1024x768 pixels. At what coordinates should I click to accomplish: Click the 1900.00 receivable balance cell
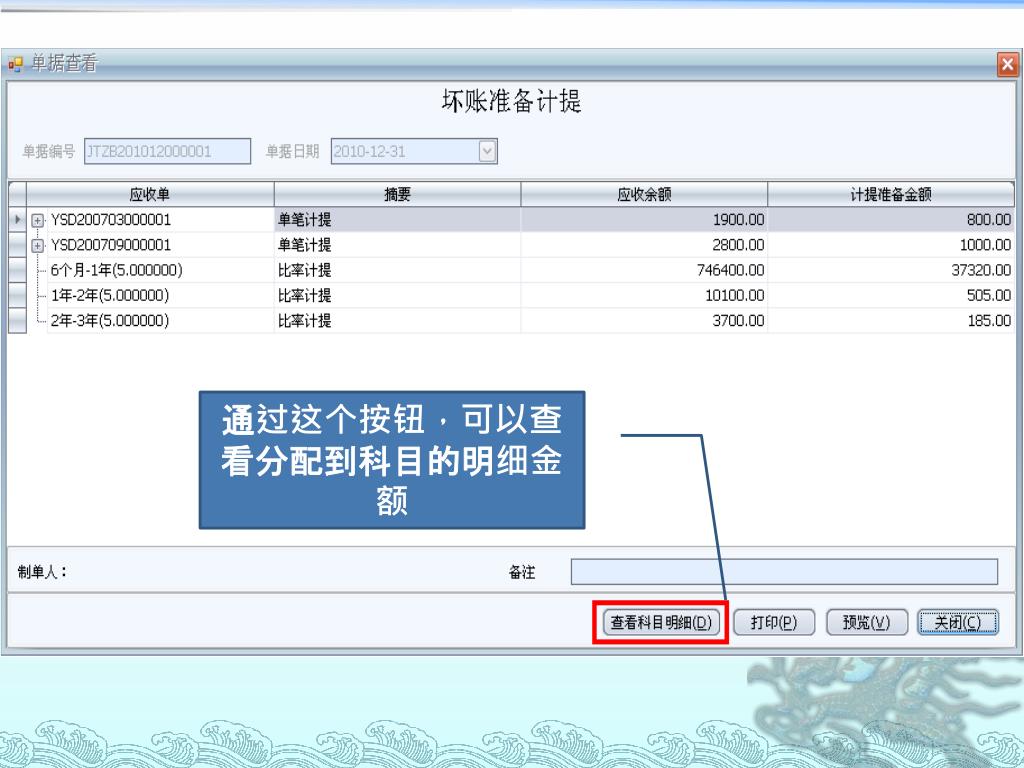644,220
